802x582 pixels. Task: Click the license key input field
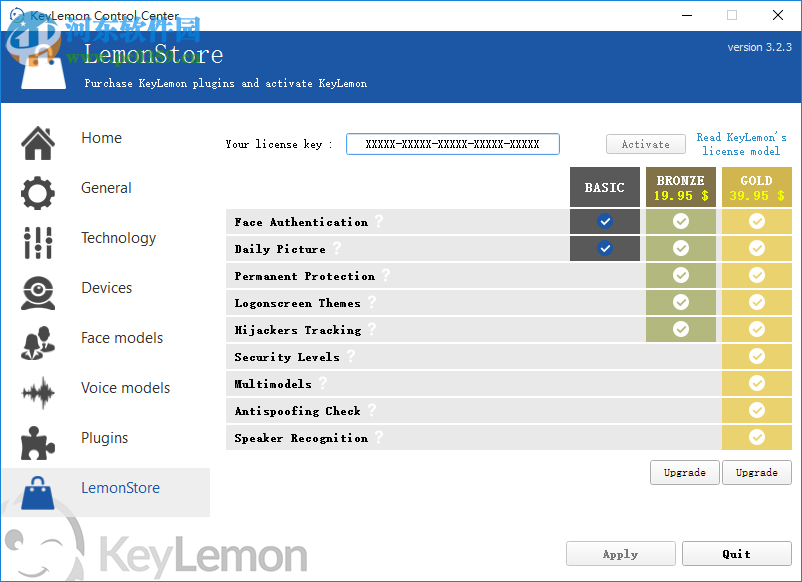[x=452, y=143]
